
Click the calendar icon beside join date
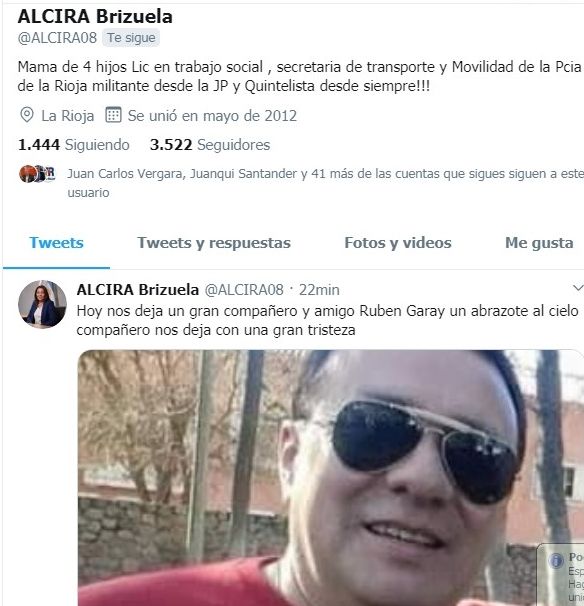pos(113,115)
